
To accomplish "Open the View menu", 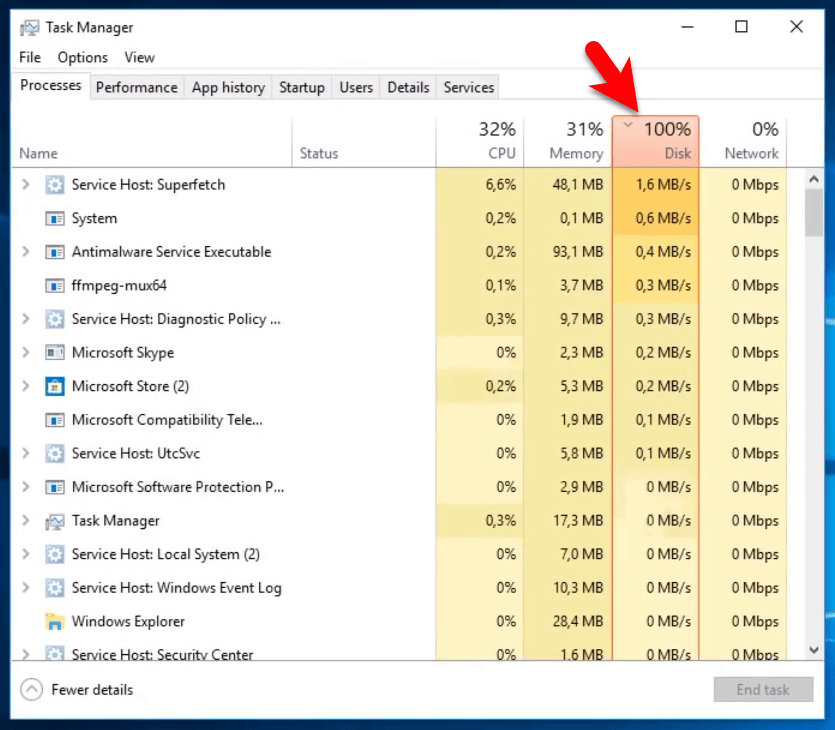I will [x=140, y=57].
